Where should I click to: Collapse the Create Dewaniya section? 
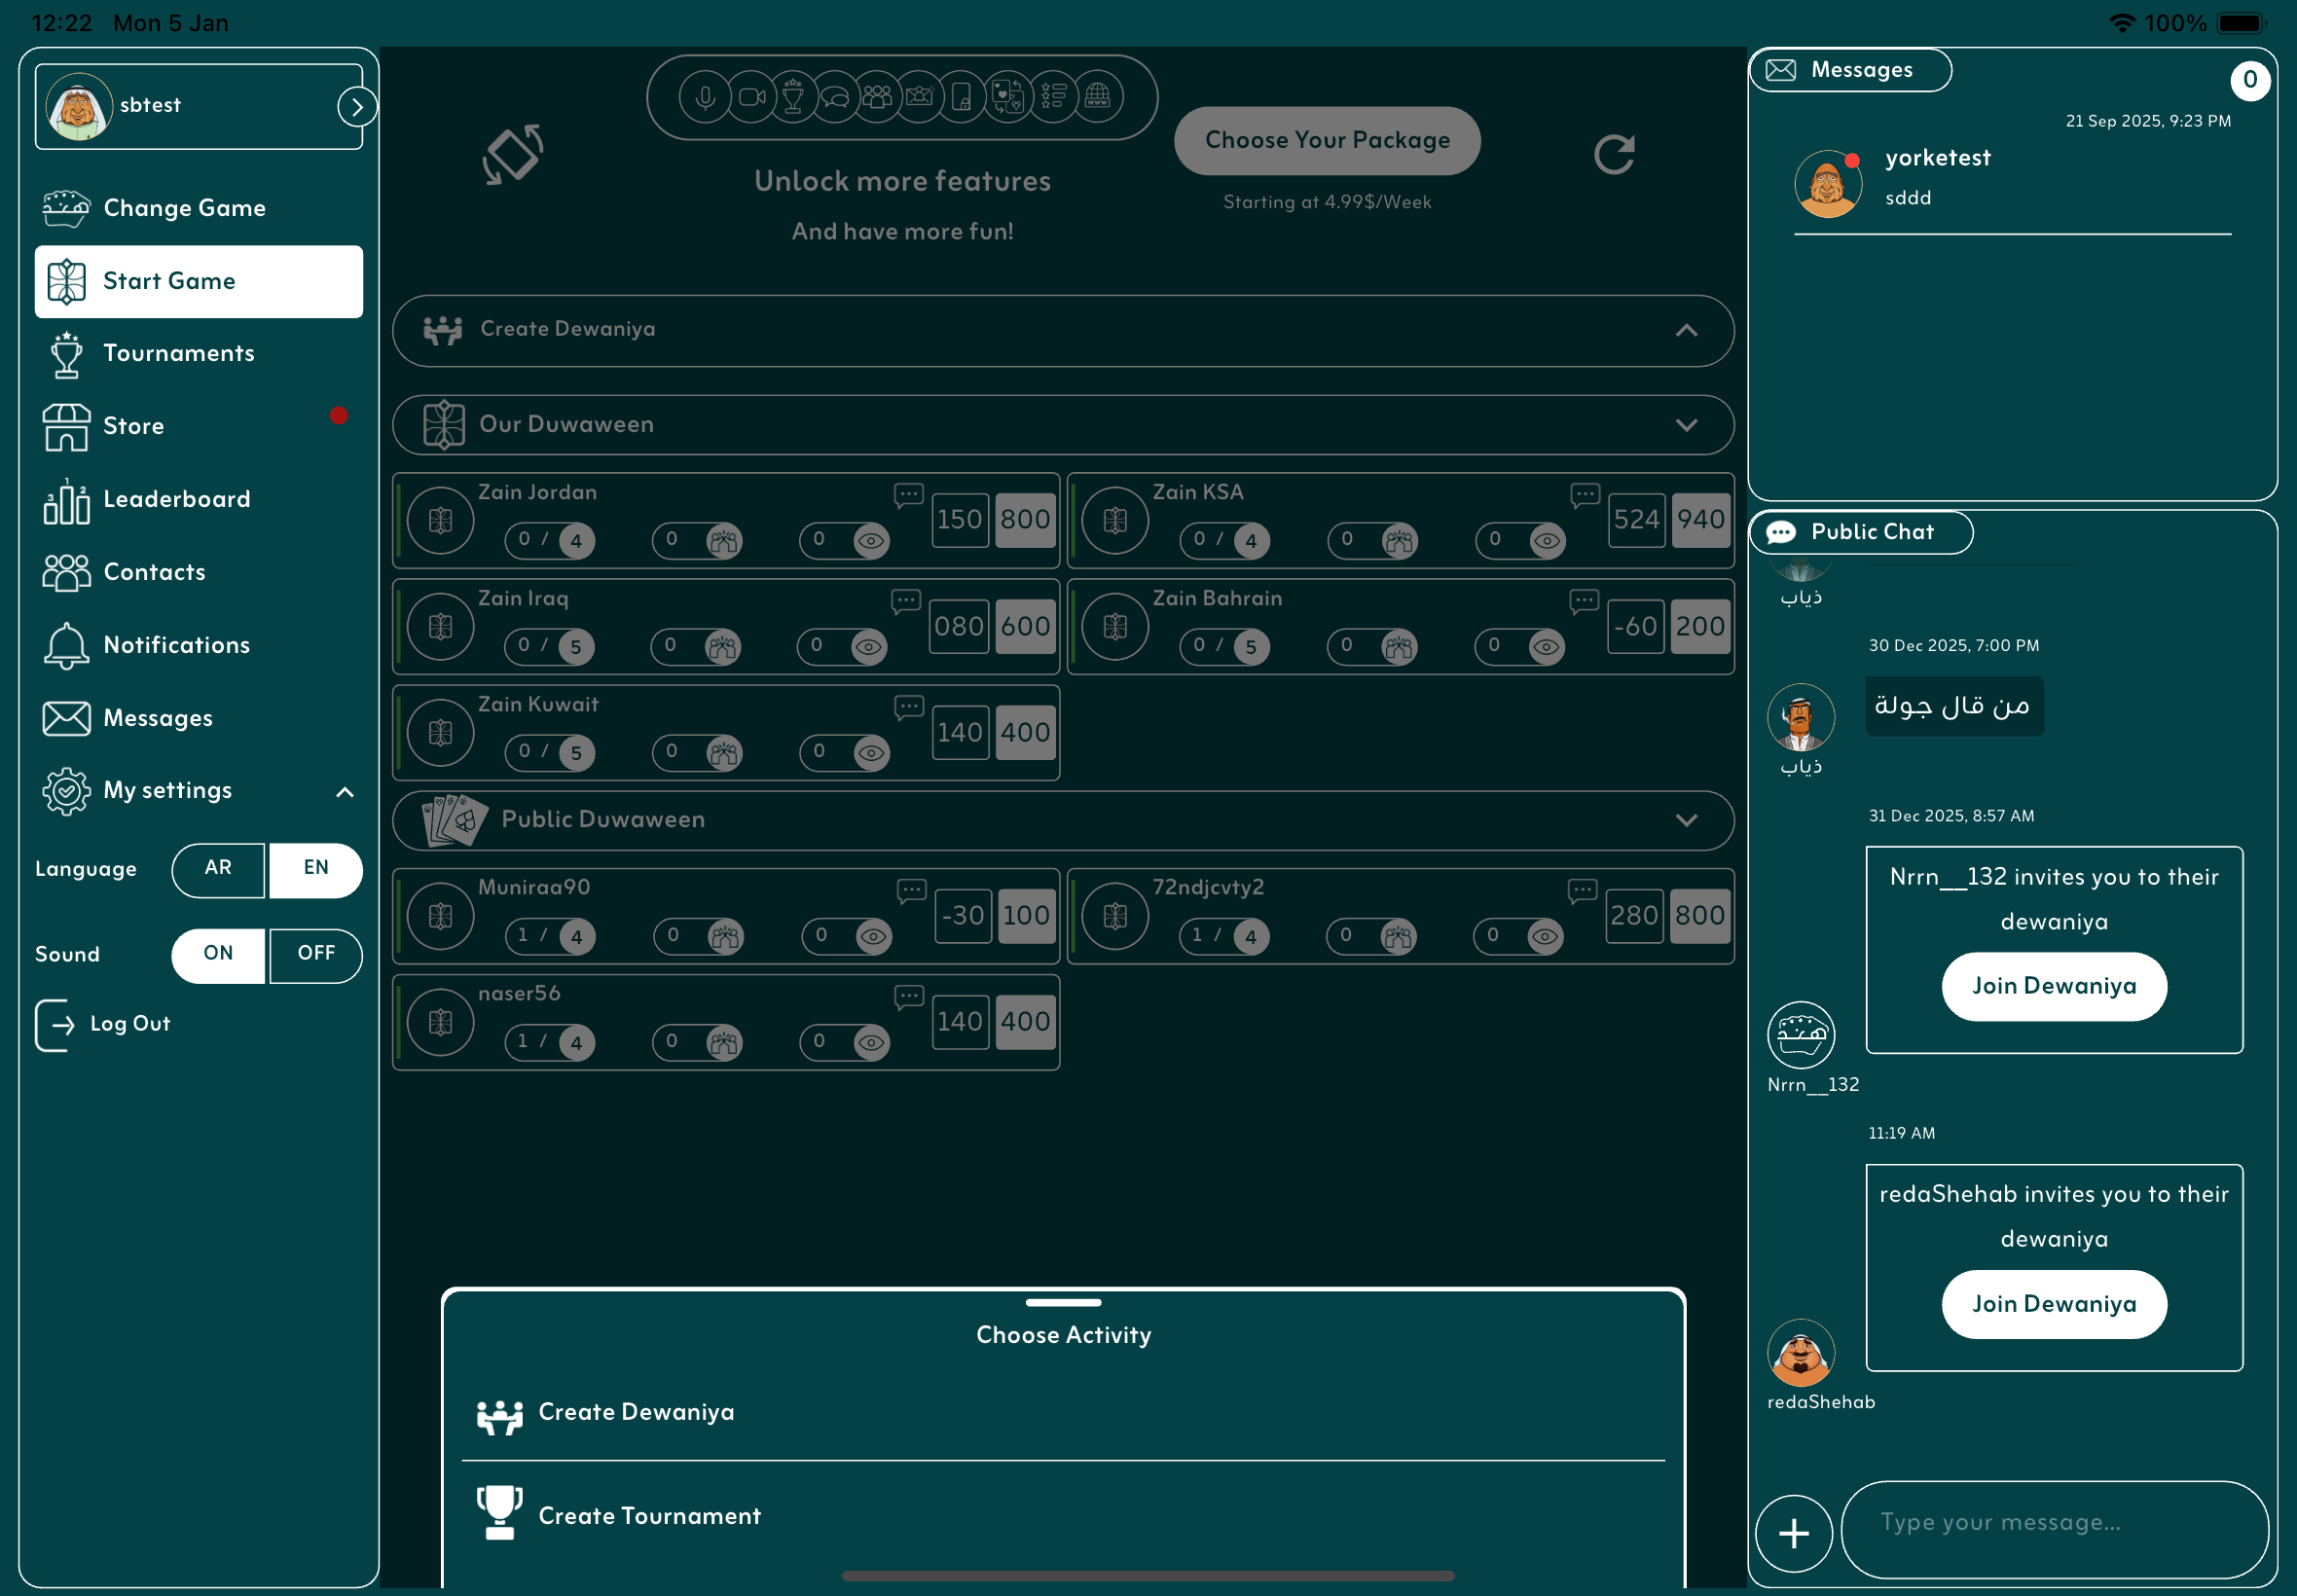pos(1686,330)
